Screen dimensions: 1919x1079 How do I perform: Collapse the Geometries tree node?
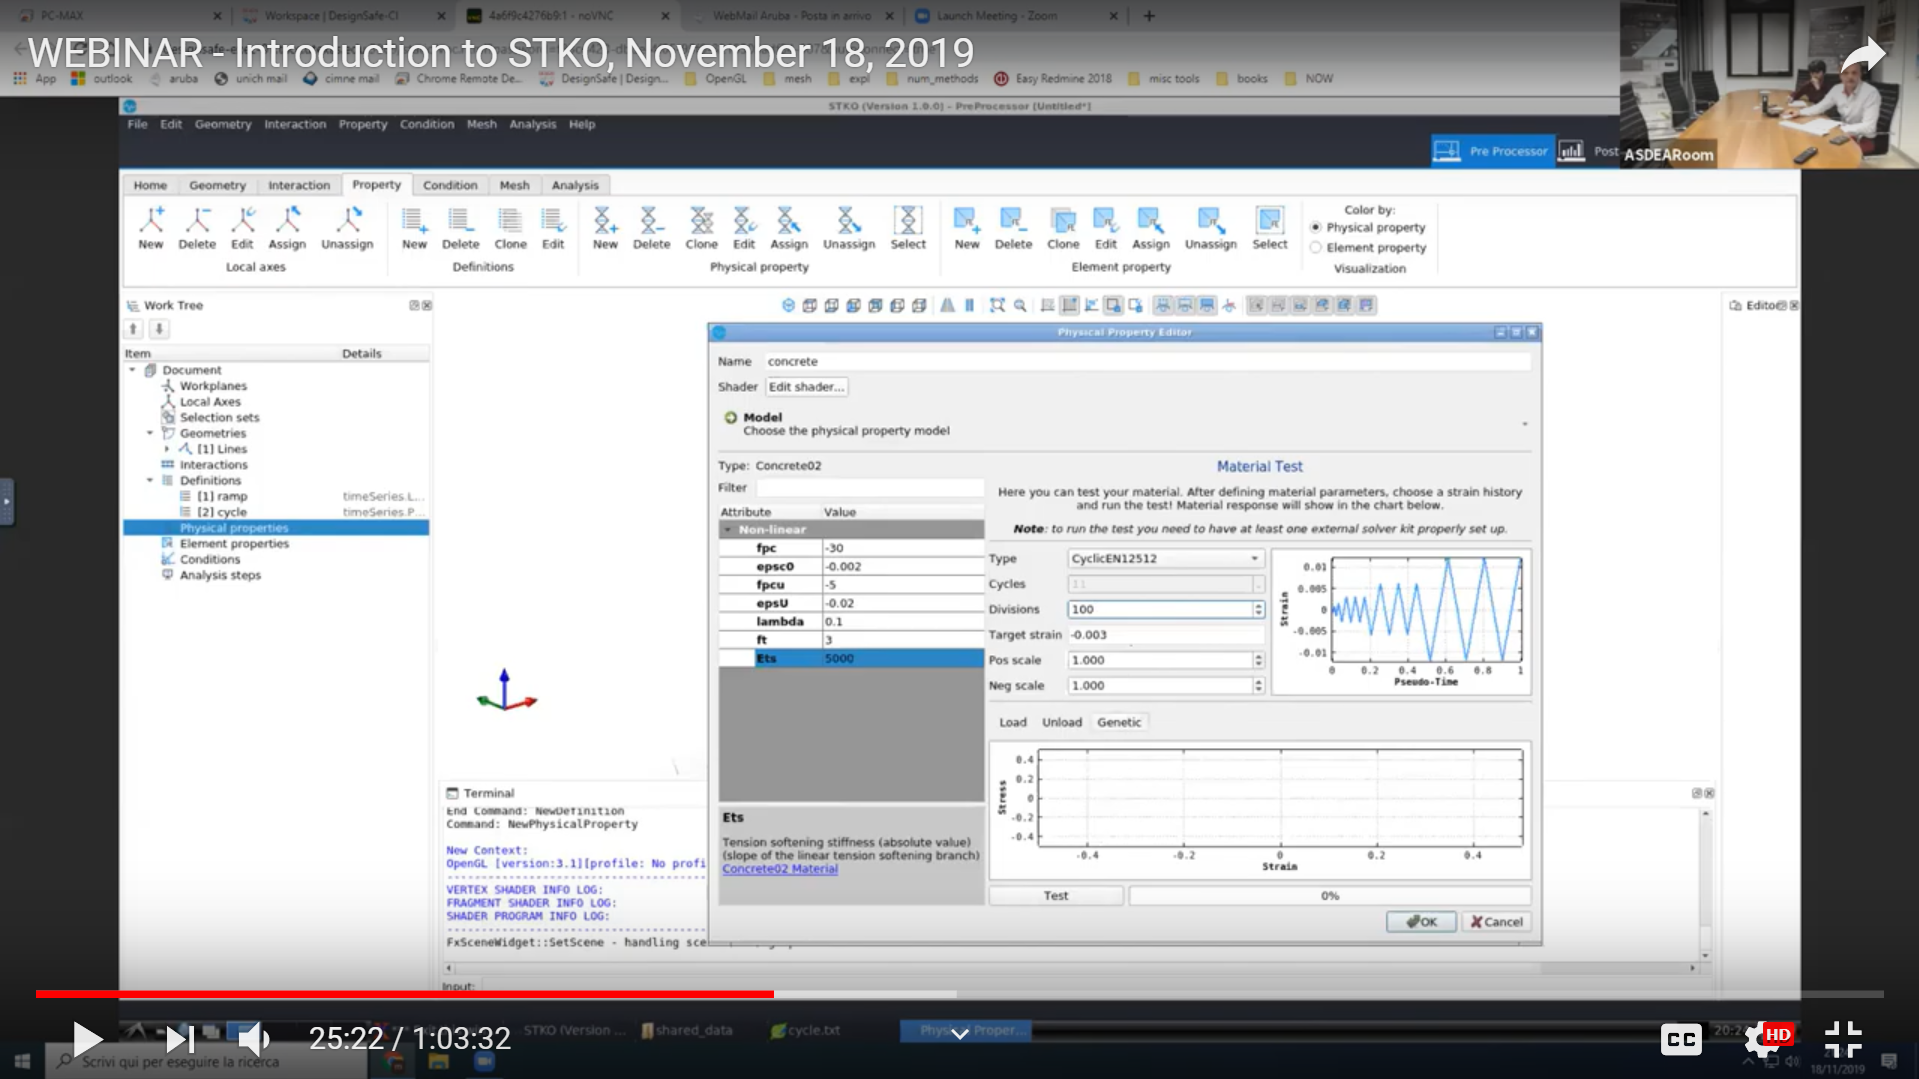(x=150, y=433)
